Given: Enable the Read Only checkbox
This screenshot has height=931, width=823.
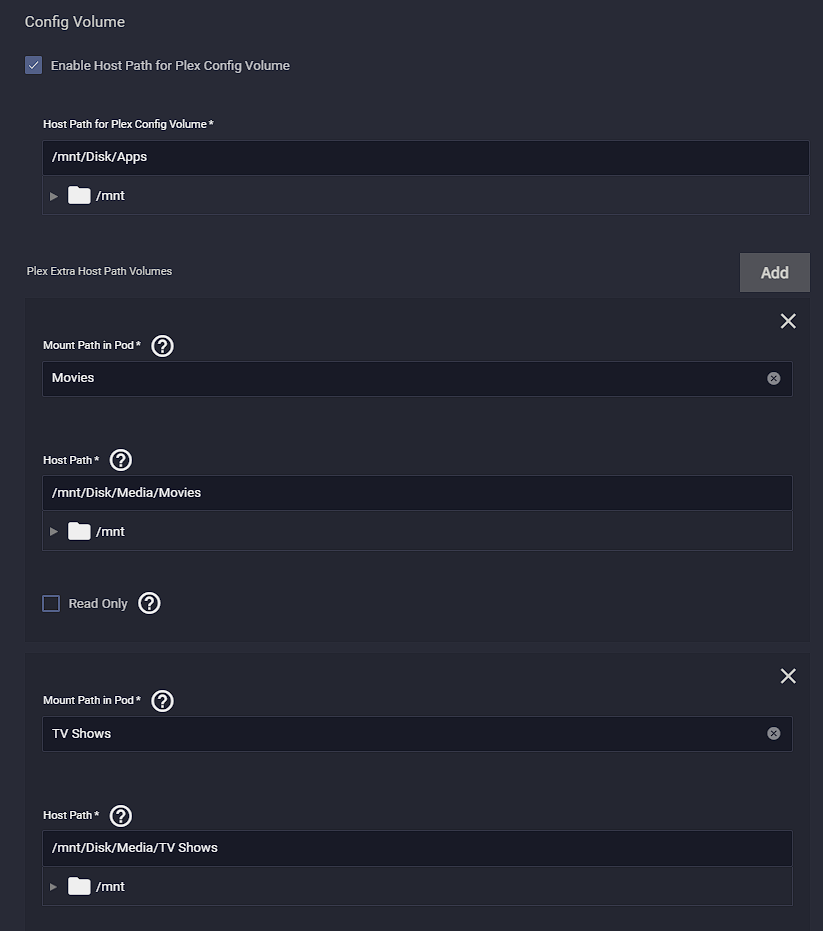Looking at the screenshot, I should pyautogui.click(x=51, y=603).
